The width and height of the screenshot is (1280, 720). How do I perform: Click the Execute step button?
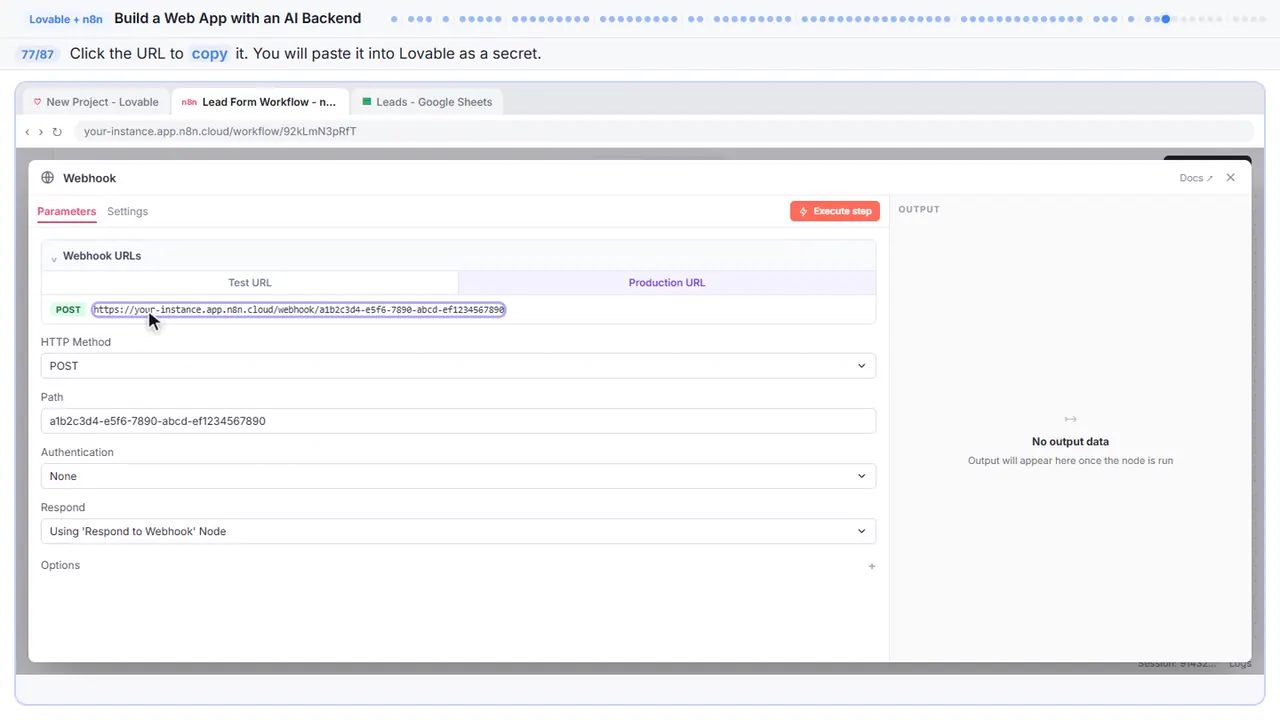pos(835,211)
